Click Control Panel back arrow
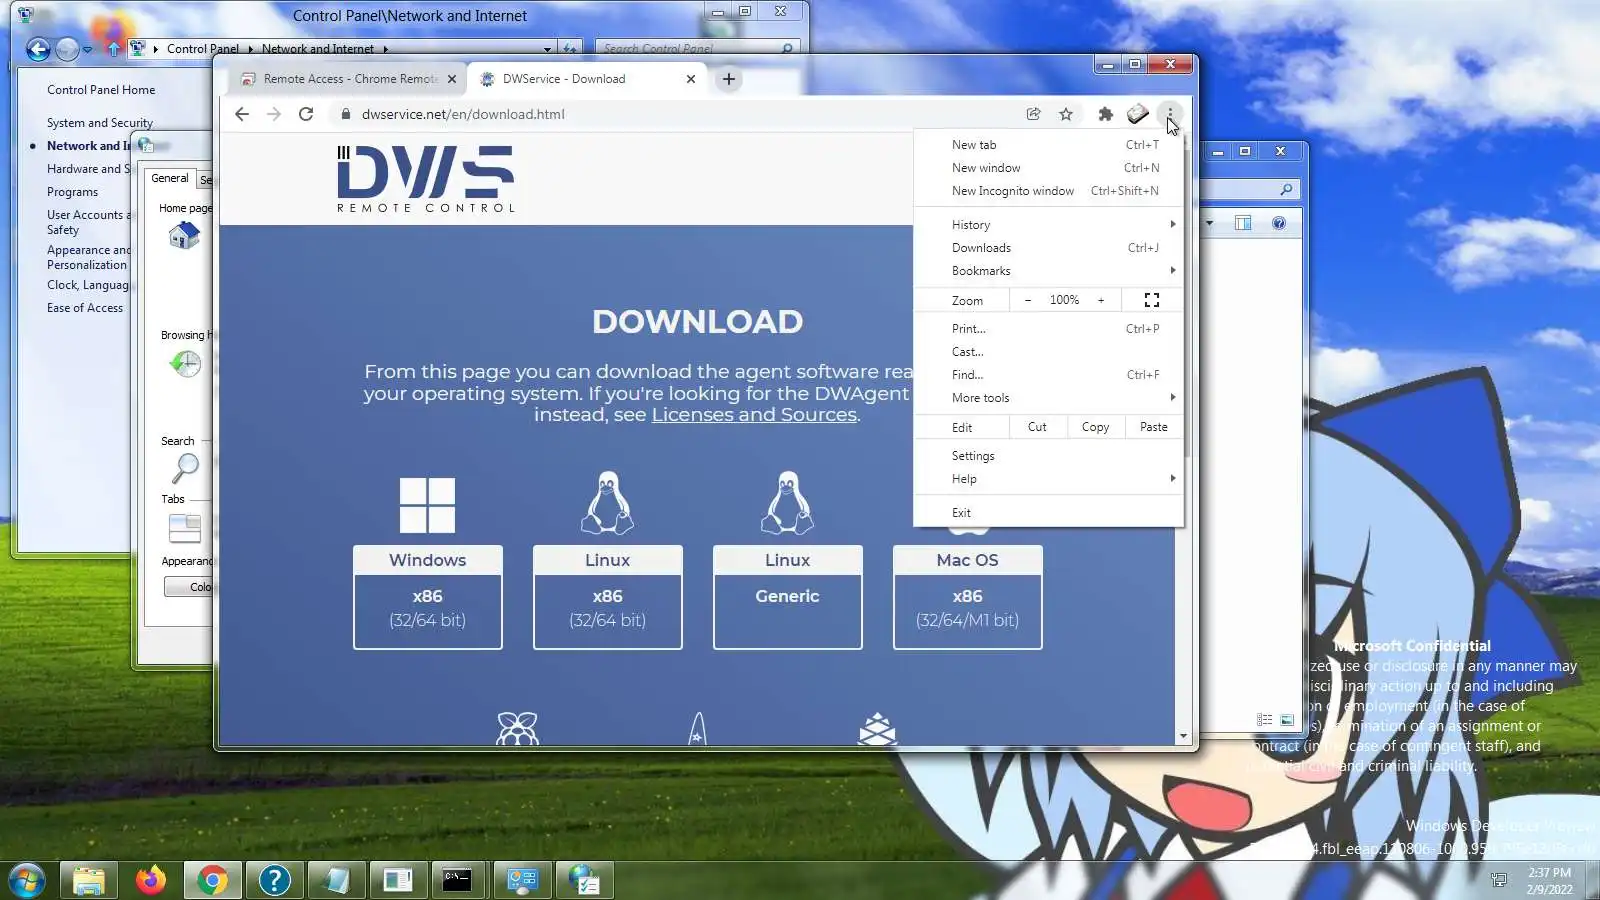This screenshot has height=900, width=1600. 38,49
